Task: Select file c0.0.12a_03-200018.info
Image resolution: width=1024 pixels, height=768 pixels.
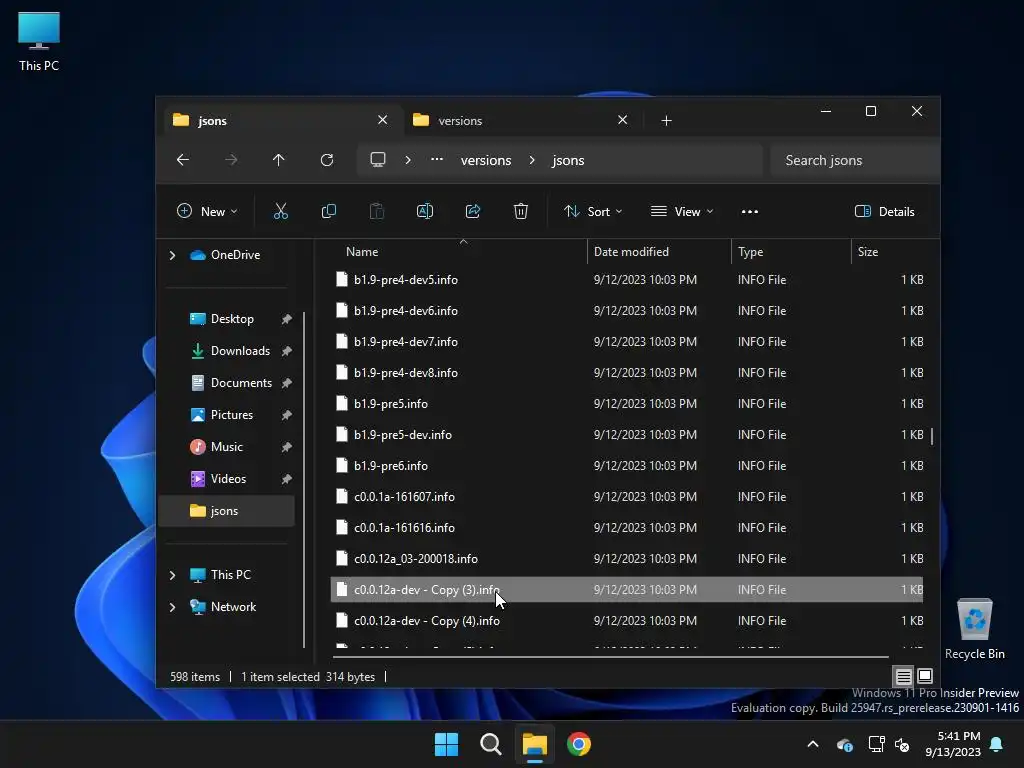Action: point(627,558)
